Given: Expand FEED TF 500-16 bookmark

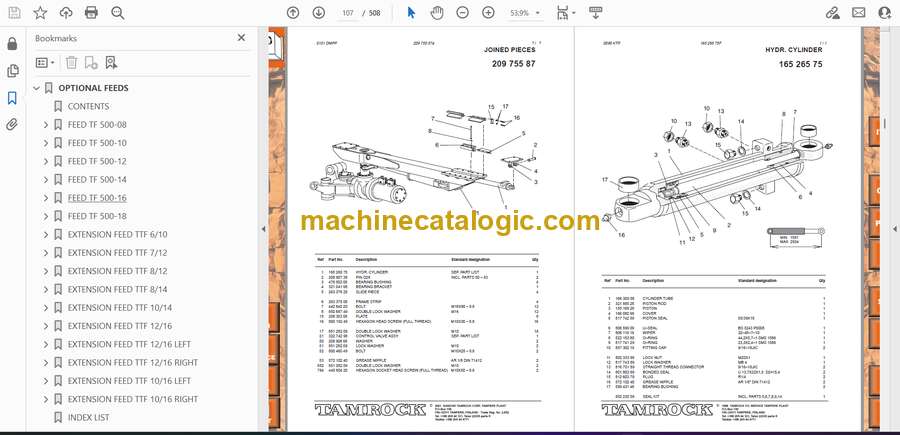Looking at the screenshot, I should click(46, 198).
